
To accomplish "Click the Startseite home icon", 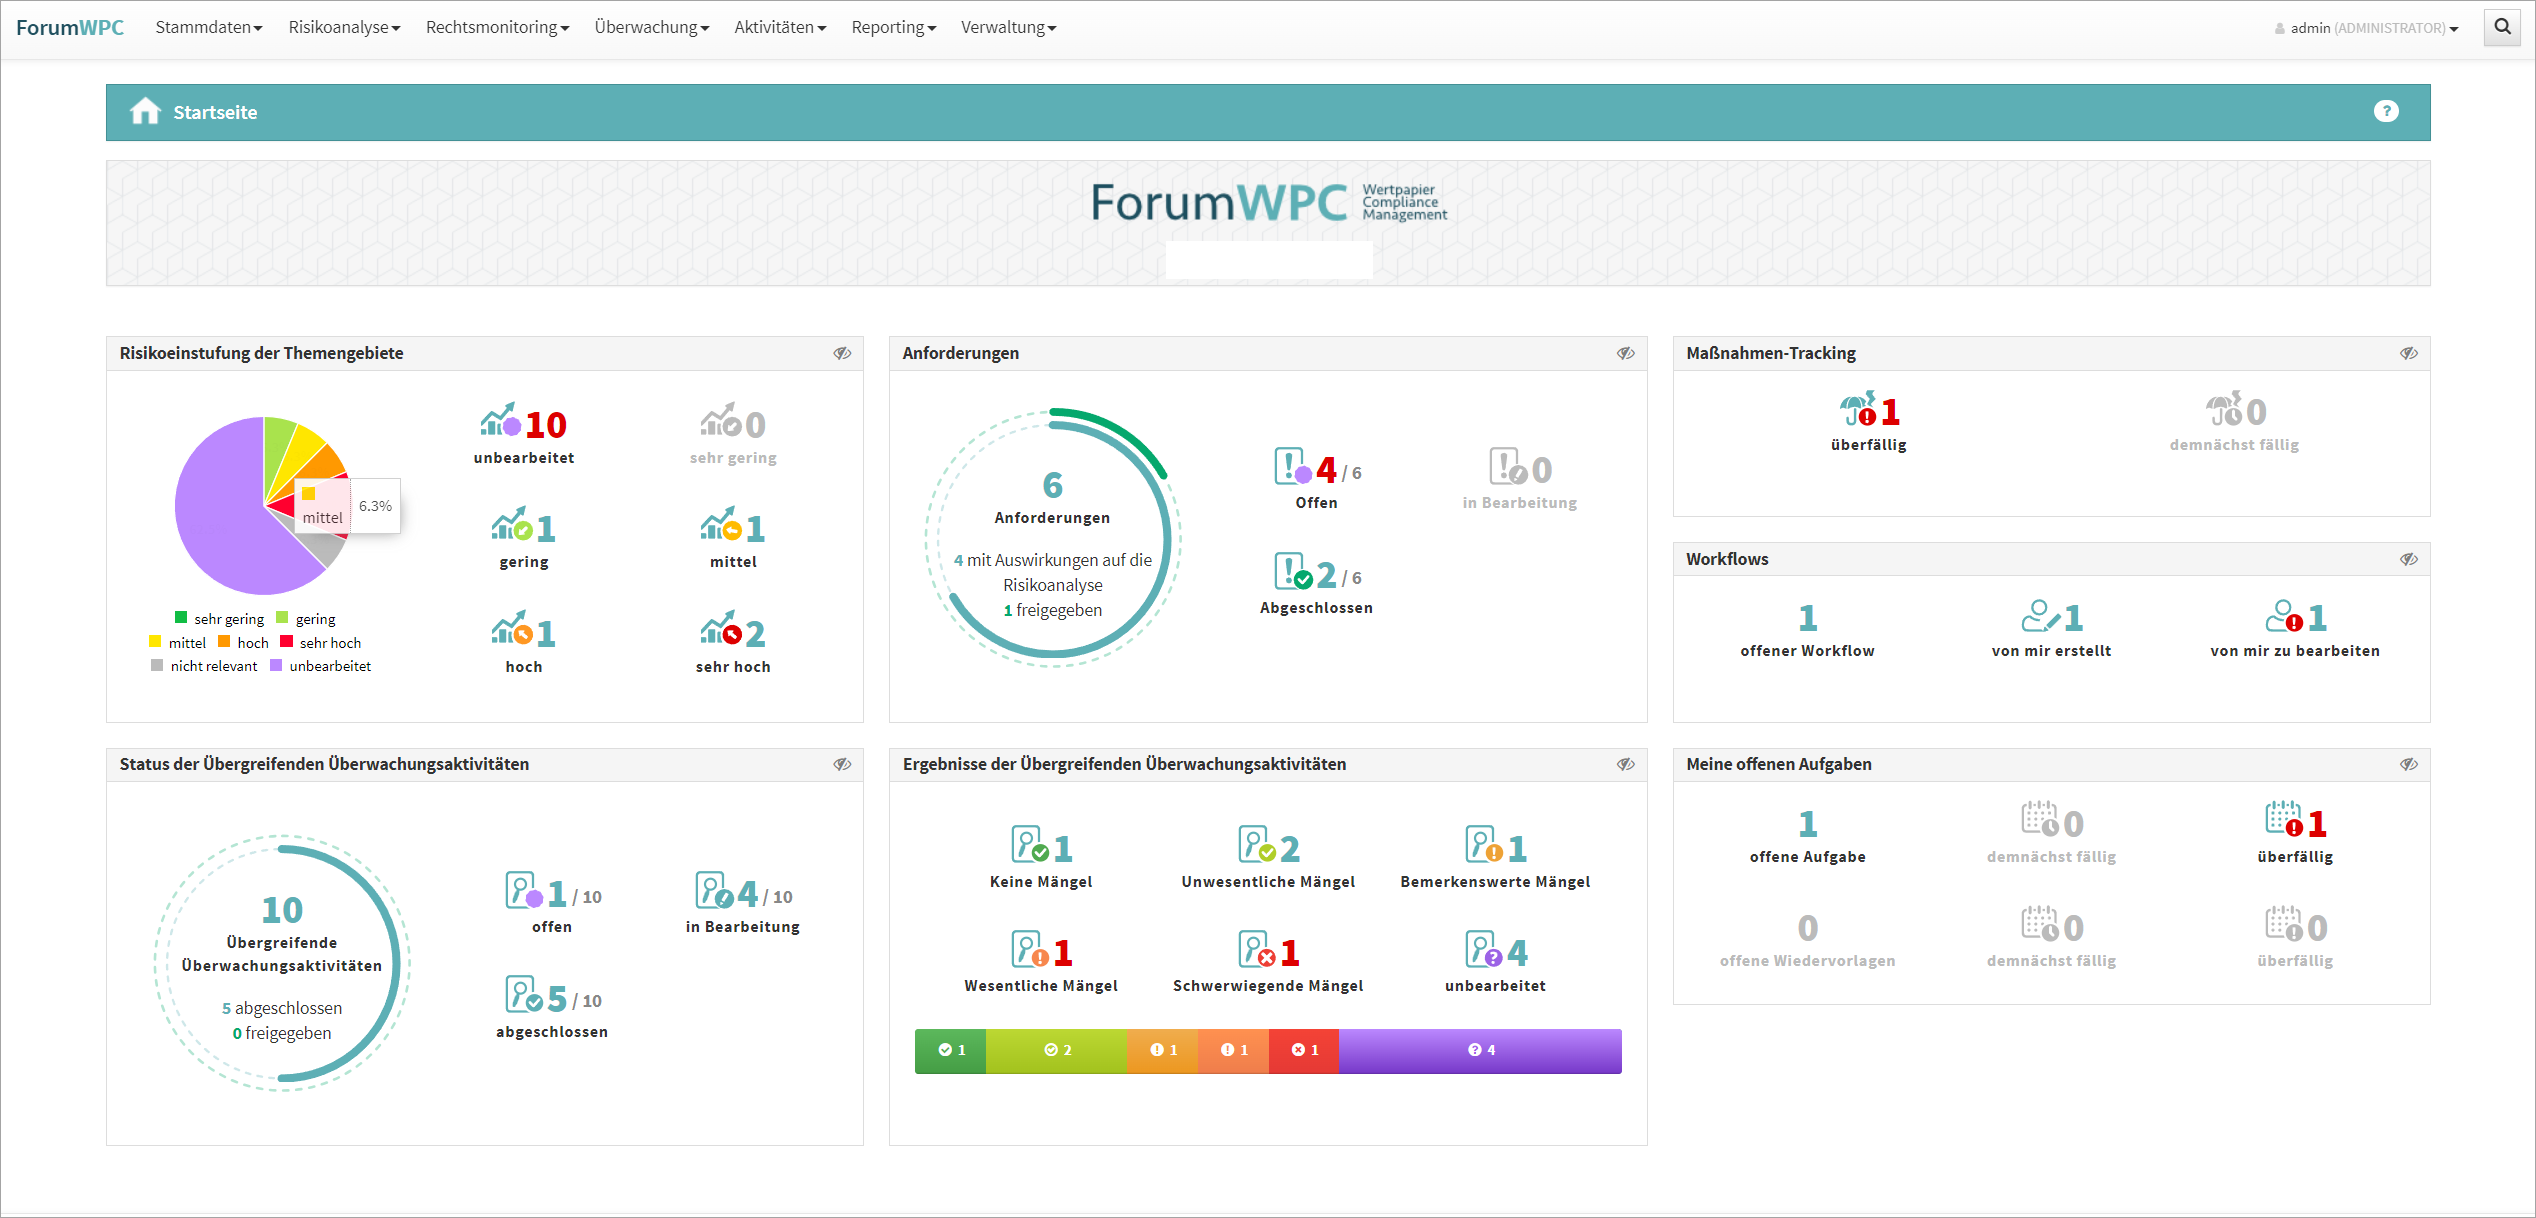I will click(145, 111).
